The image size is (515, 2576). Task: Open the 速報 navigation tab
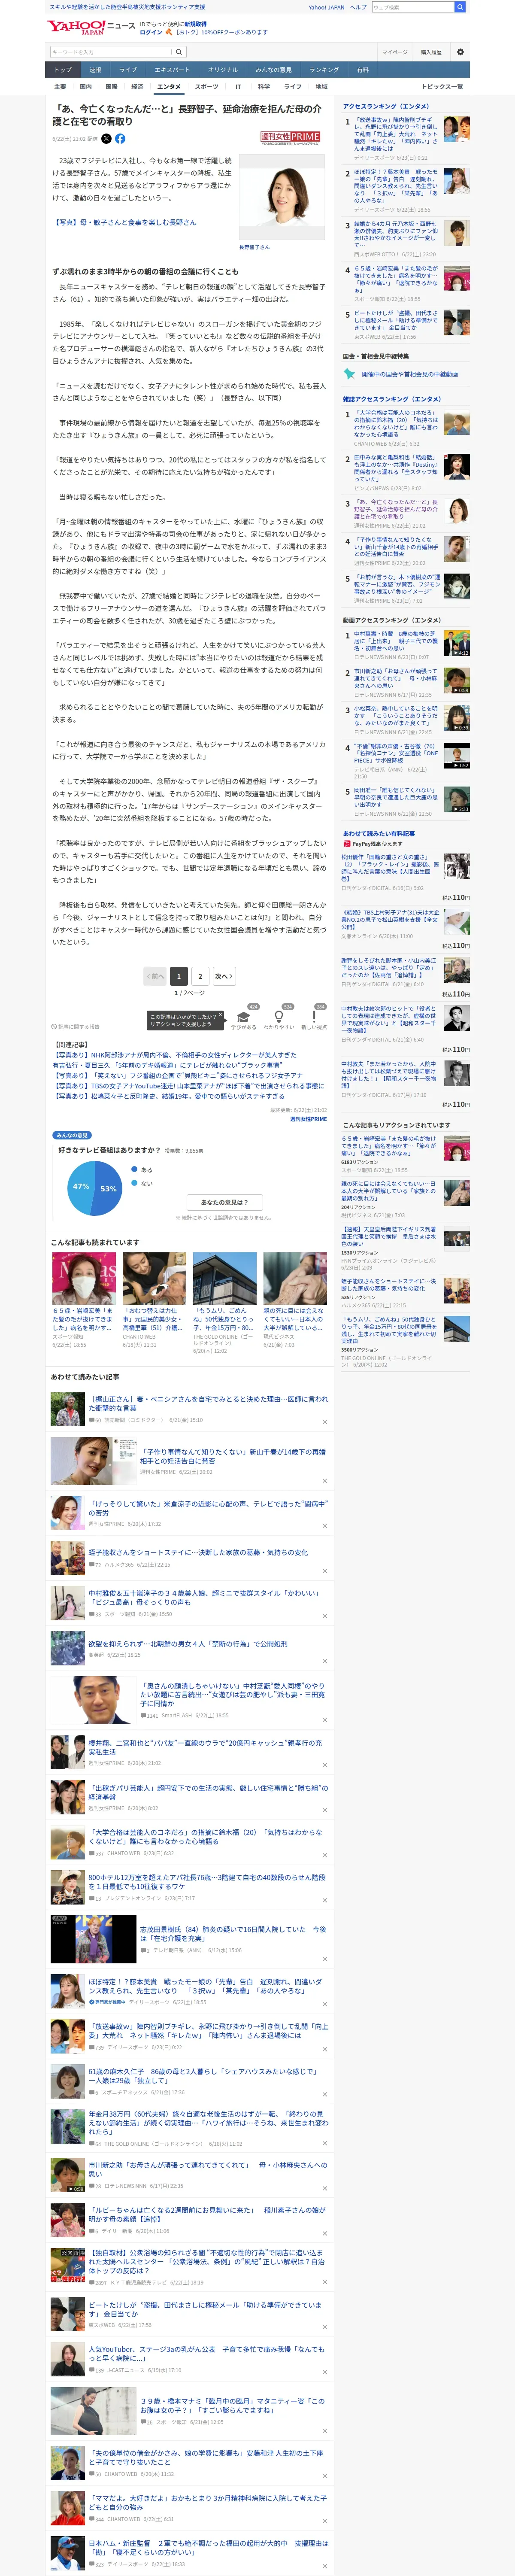[x=95, y=70]
